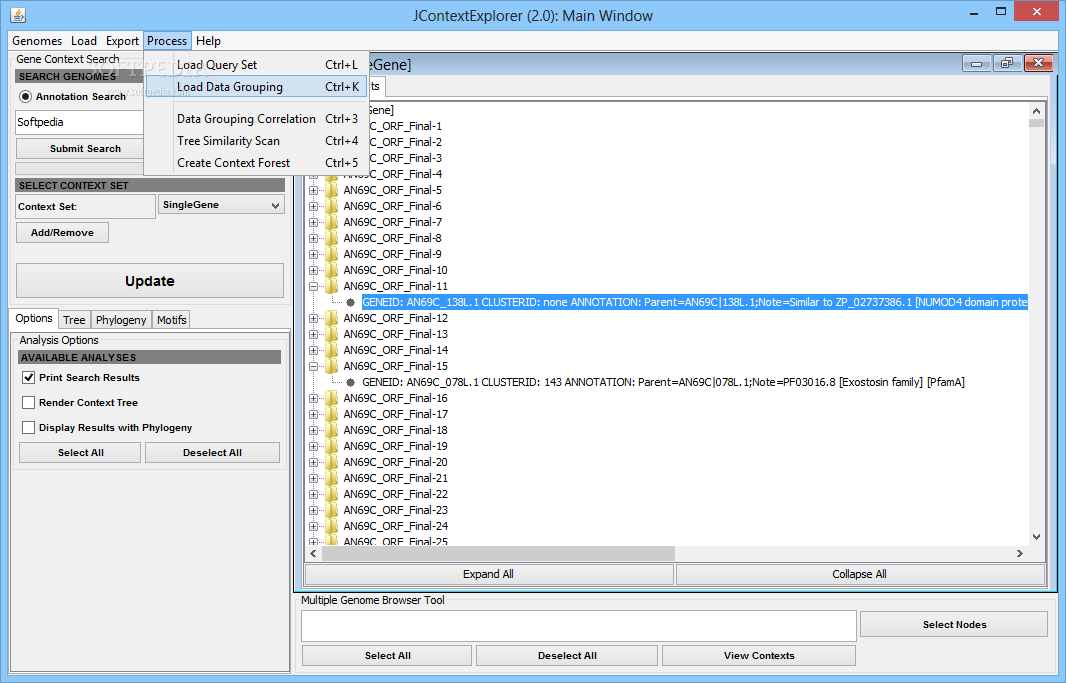Open the SingleGene context set dropdown
Viewport: 1066px width, 683px height.
pos(221,205)
